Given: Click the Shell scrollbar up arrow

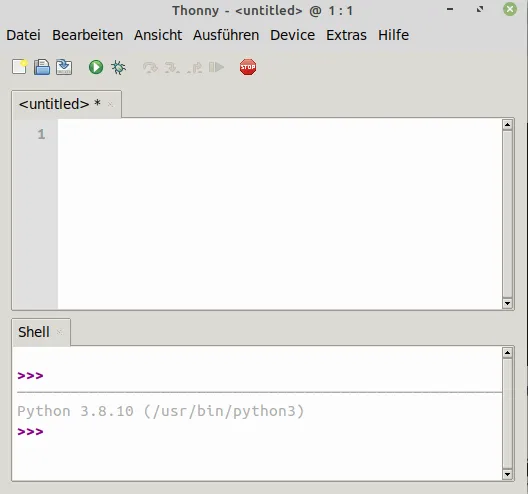Looking at the screenshot, I should (507, 353).
